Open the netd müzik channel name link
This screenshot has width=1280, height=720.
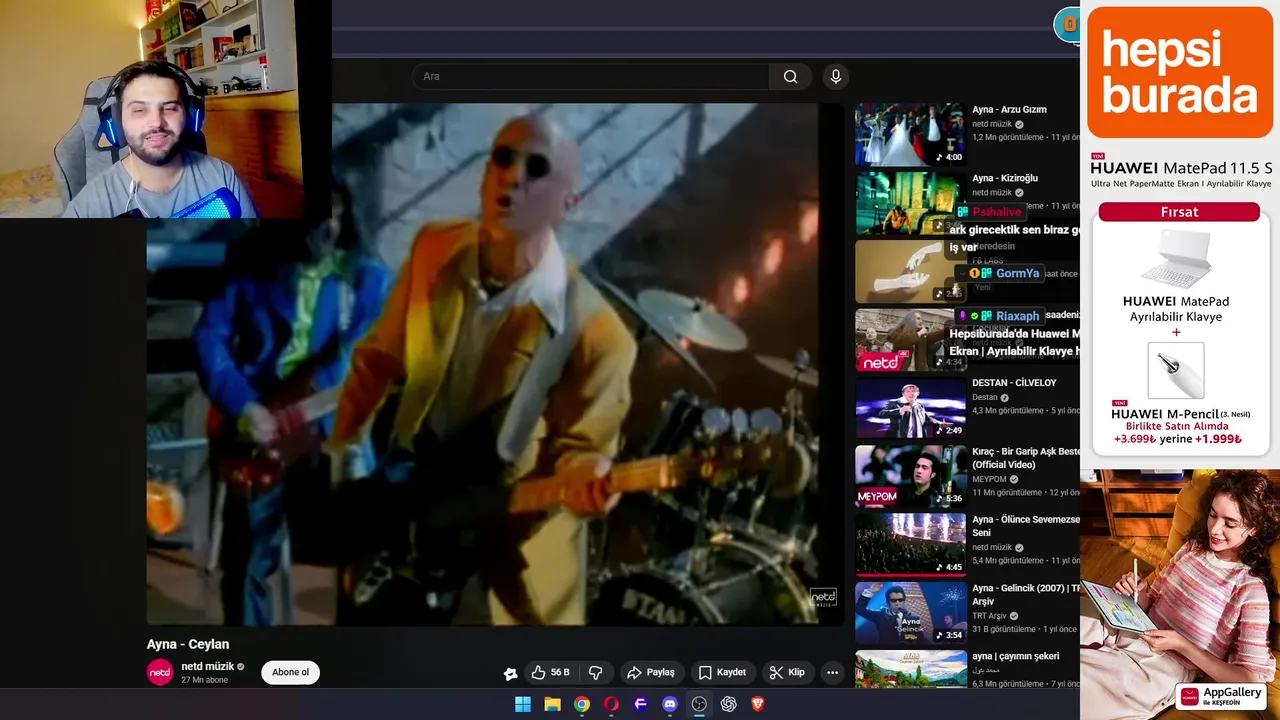click(208, 666)
